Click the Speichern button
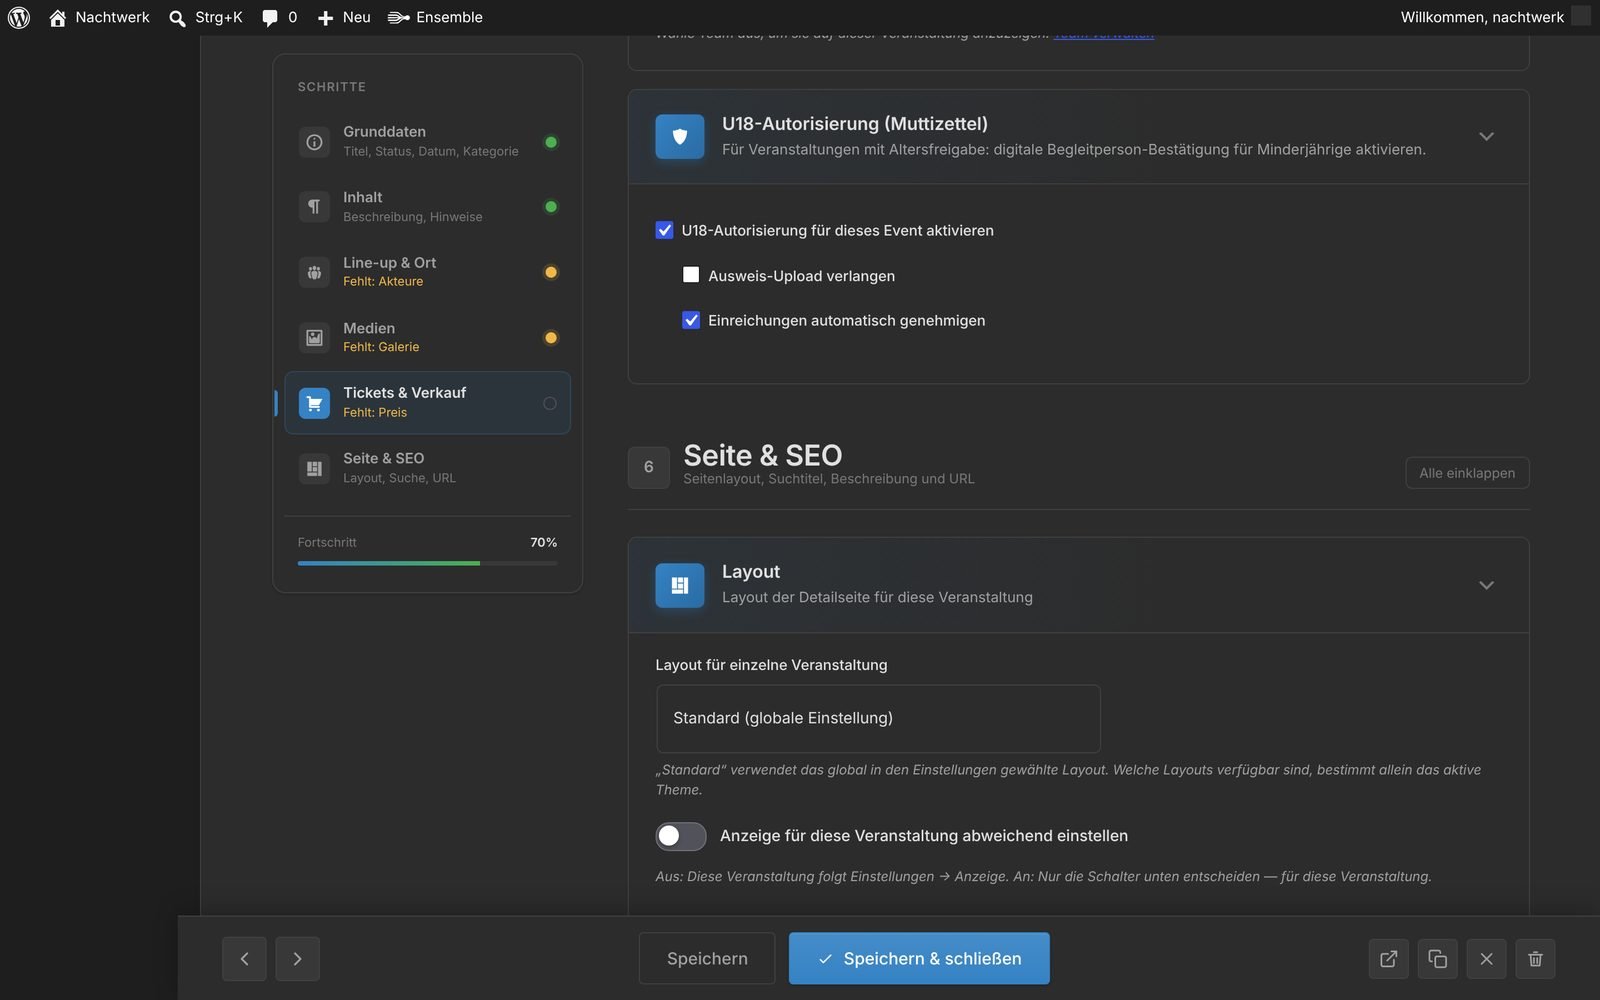1600x1000 pixels. point(707,958)
